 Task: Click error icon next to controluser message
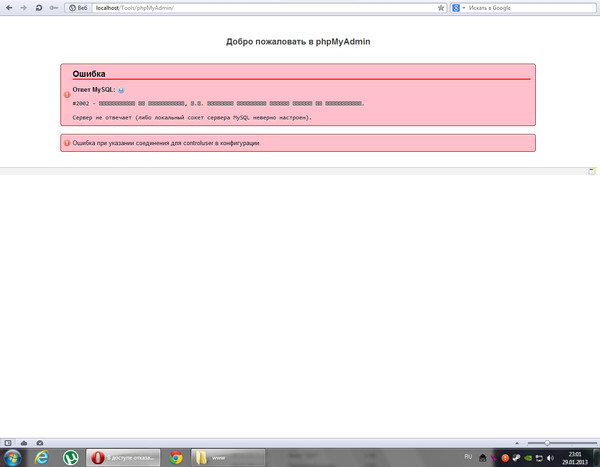pos(67,143)
